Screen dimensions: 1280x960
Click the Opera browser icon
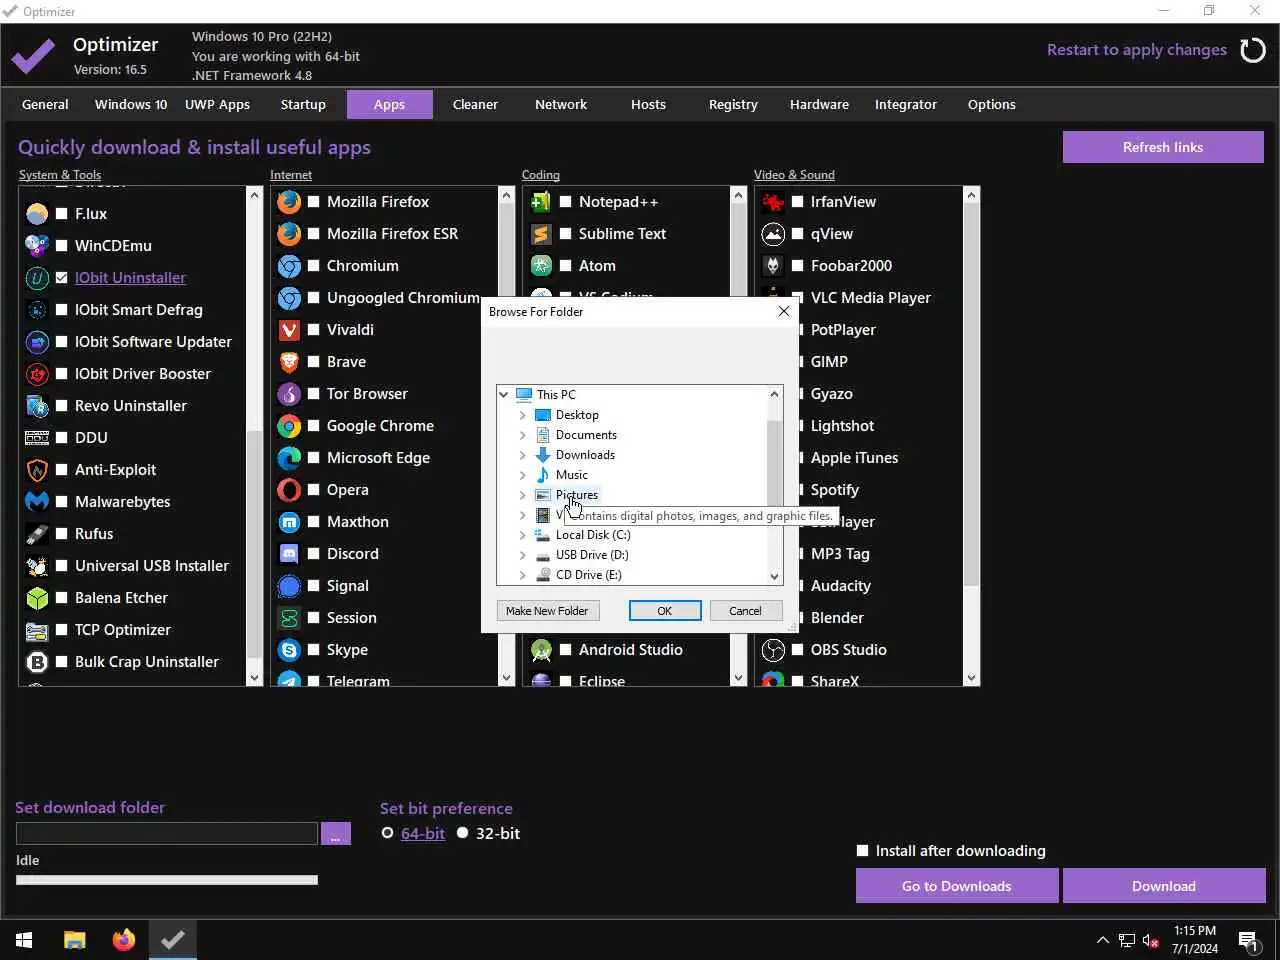coord(289,490)
